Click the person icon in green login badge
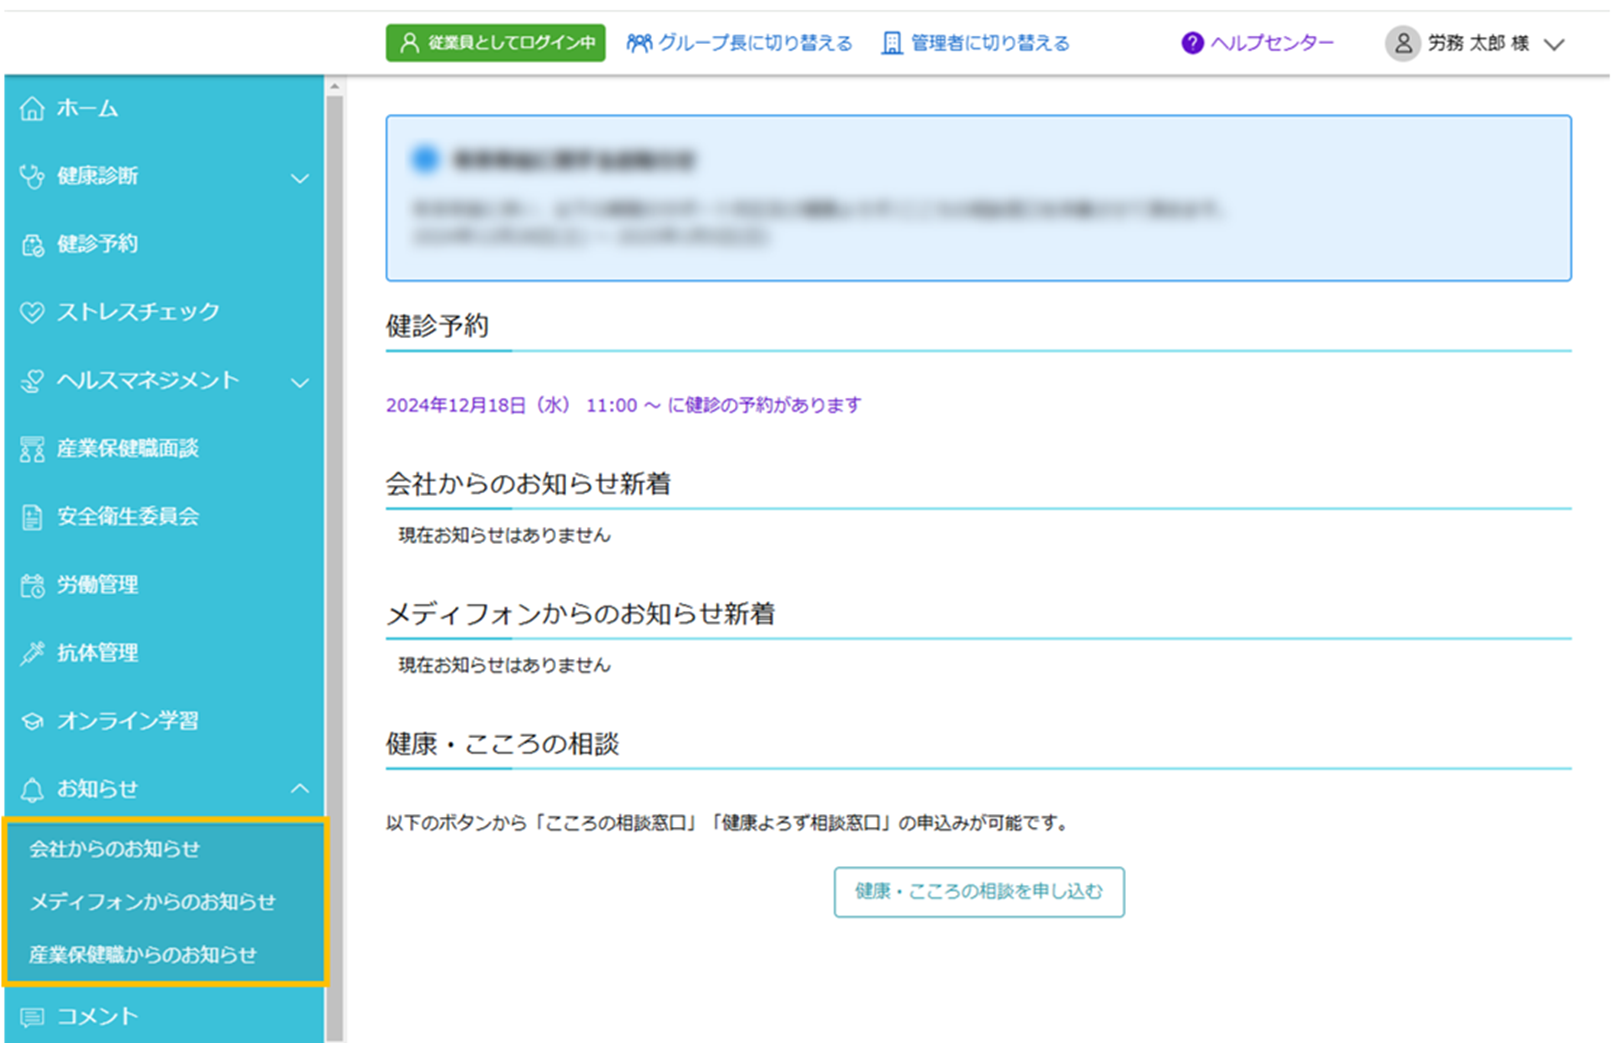The width and height of the screenshot is (1620, 1043). (x=409, y=43)
